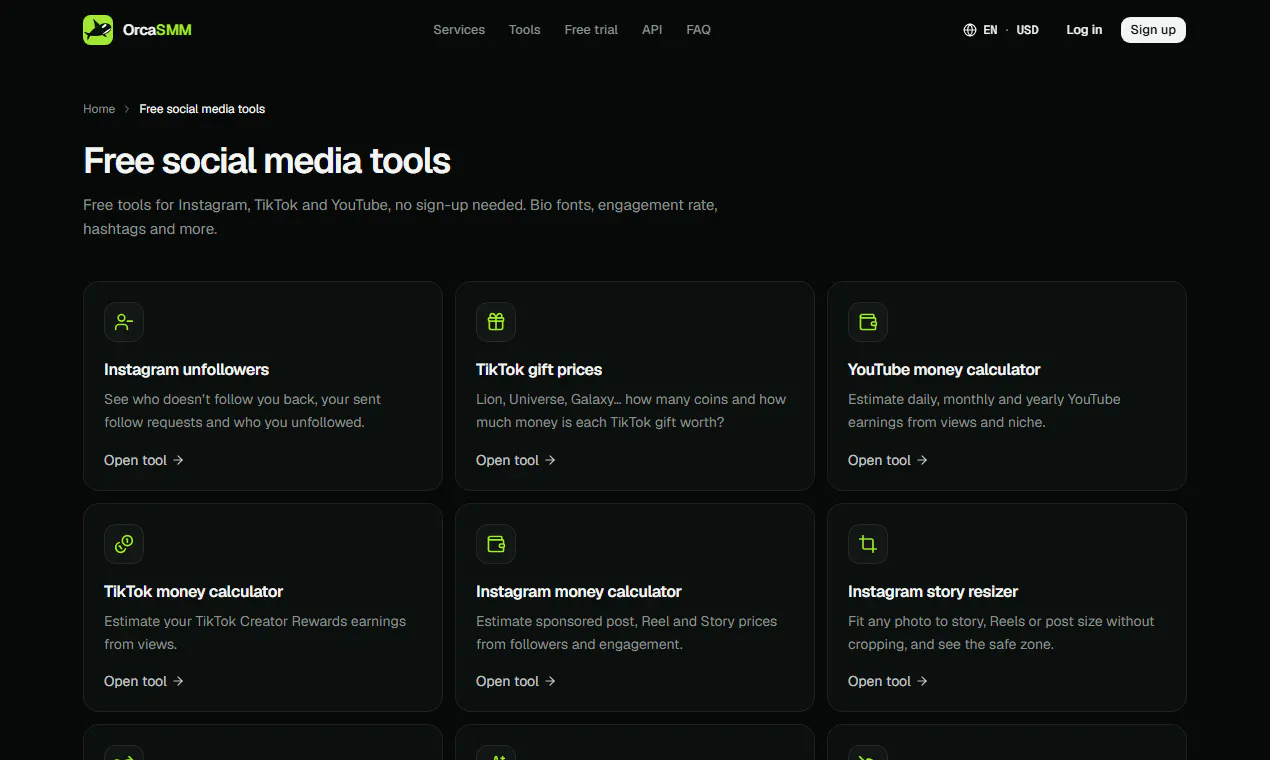Open the Tools navigation item
The image size is (1270, 760).
point(525,30)
